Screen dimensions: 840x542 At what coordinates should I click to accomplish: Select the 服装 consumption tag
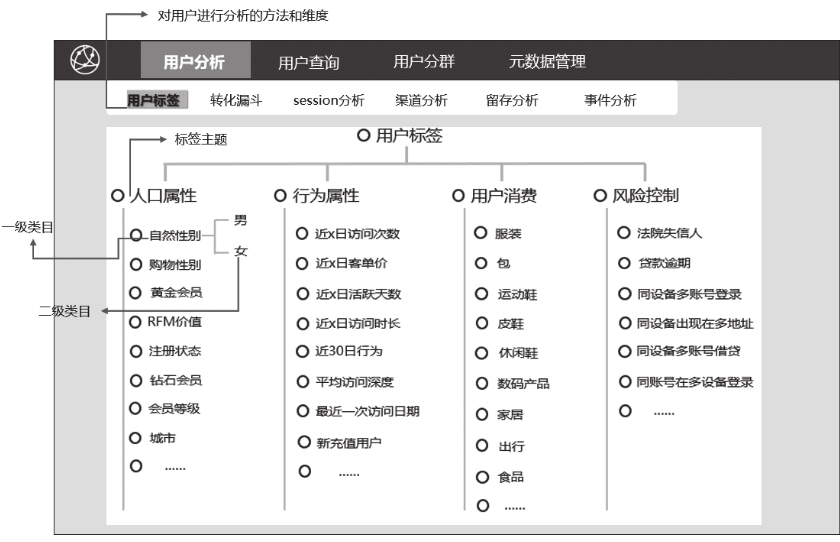498,233
